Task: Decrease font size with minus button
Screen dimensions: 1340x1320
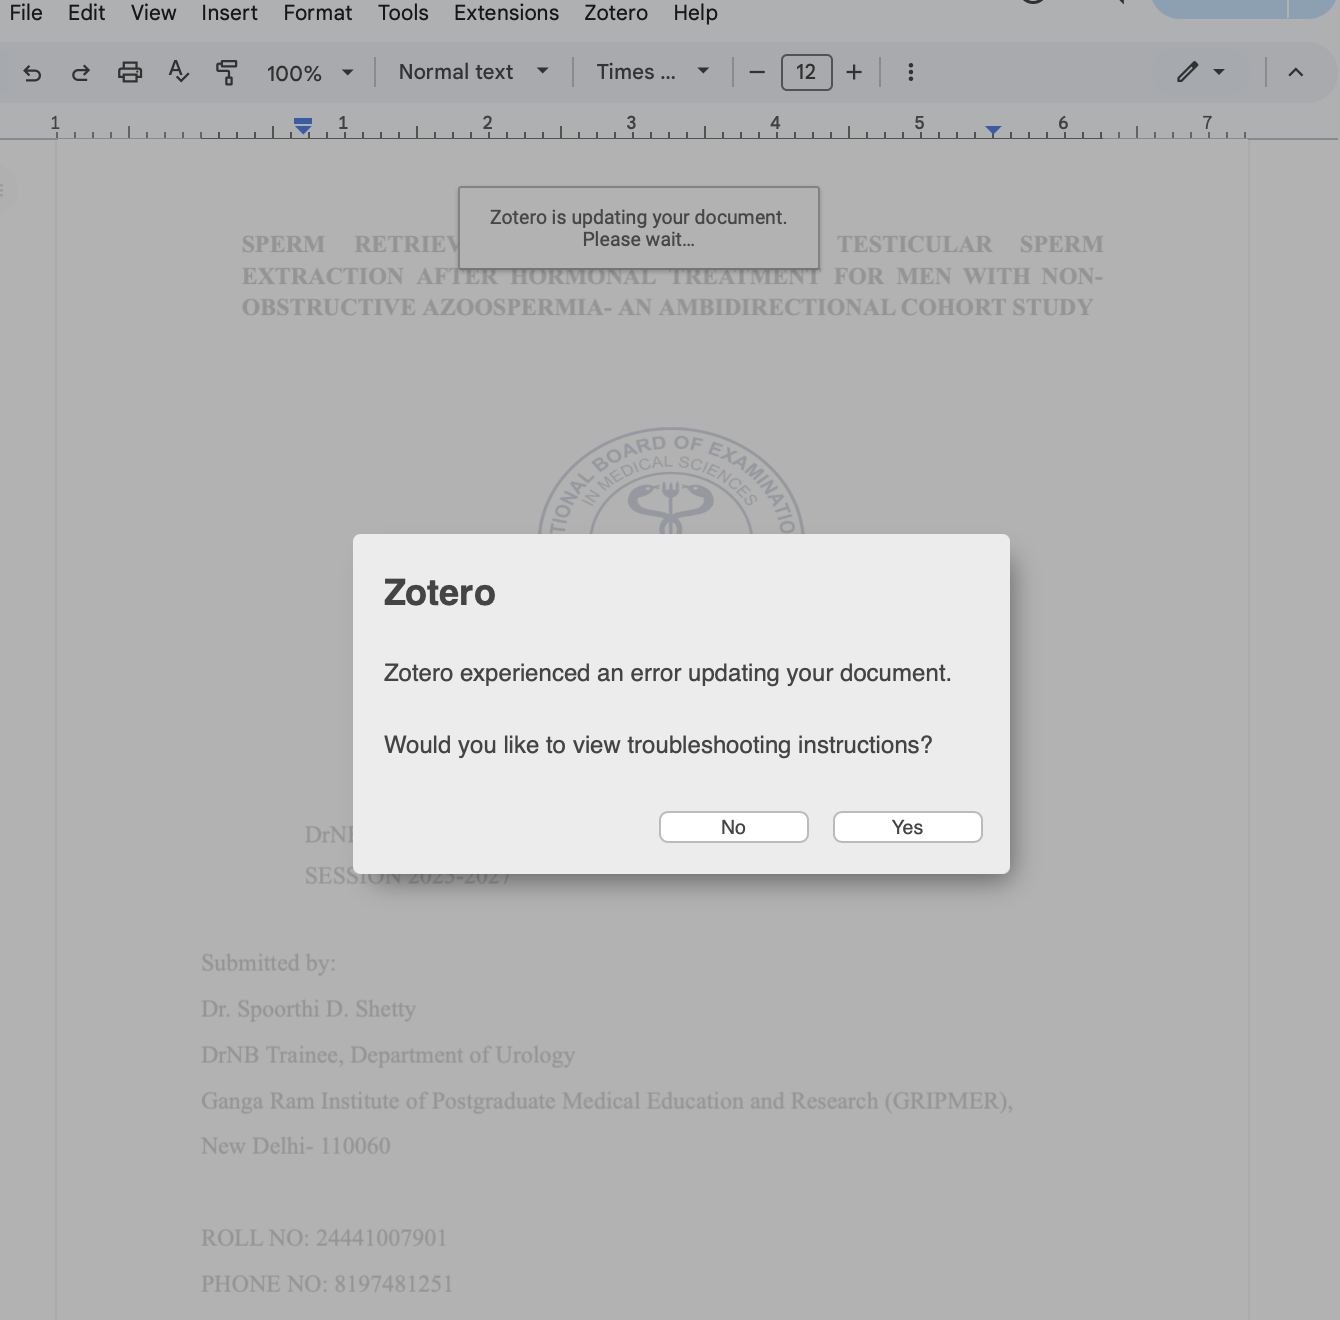Action: coord(757,72)
